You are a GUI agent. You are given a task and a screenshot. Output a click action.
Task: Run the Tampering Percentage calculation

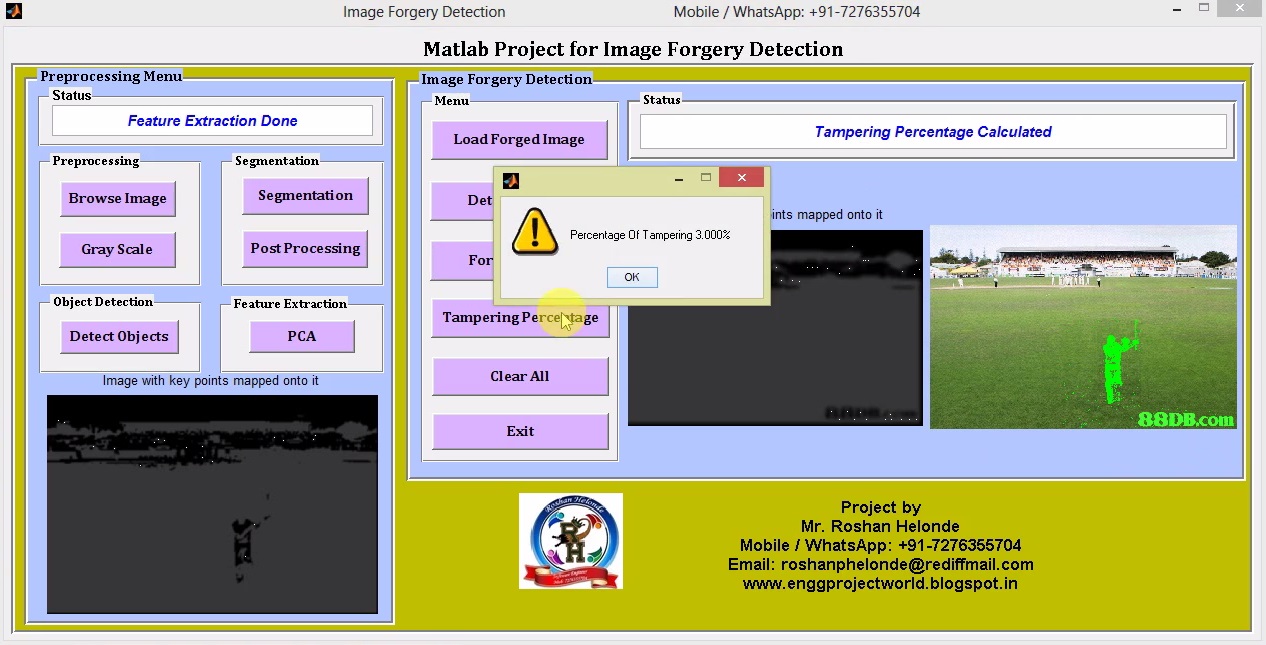519,317
